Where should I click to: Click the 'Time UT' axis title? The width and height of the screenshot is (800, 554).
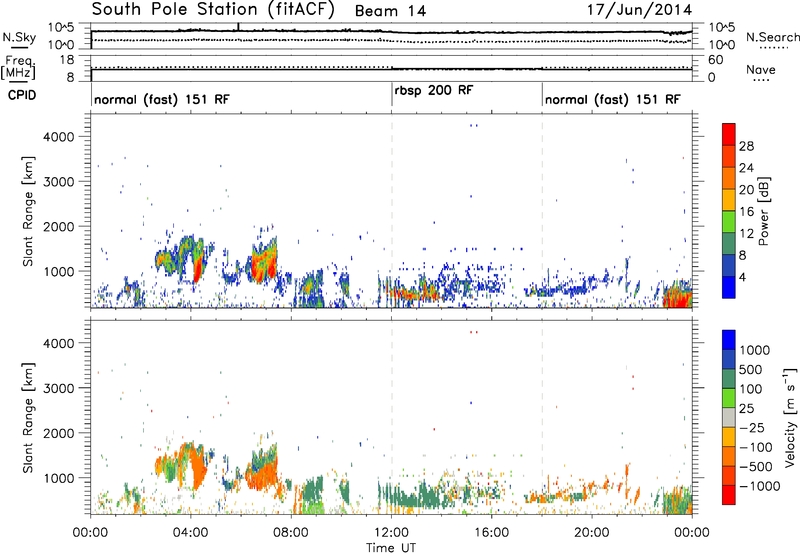(391, 548)
